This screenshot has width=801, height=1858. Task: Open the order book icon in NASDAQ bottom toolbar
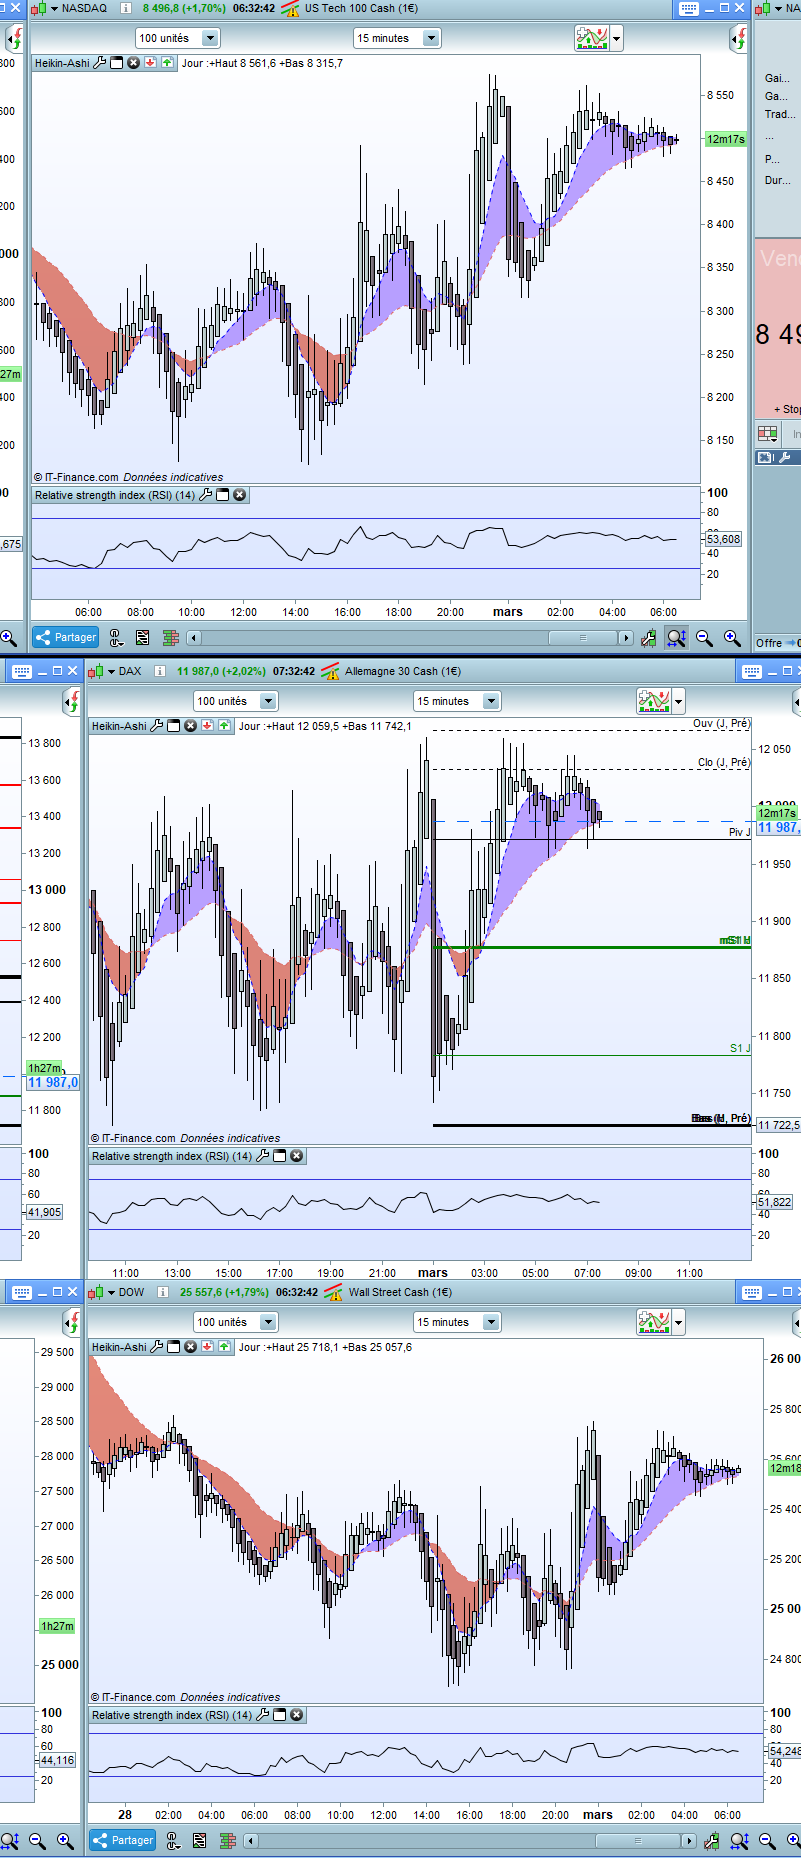pos(171,637)
